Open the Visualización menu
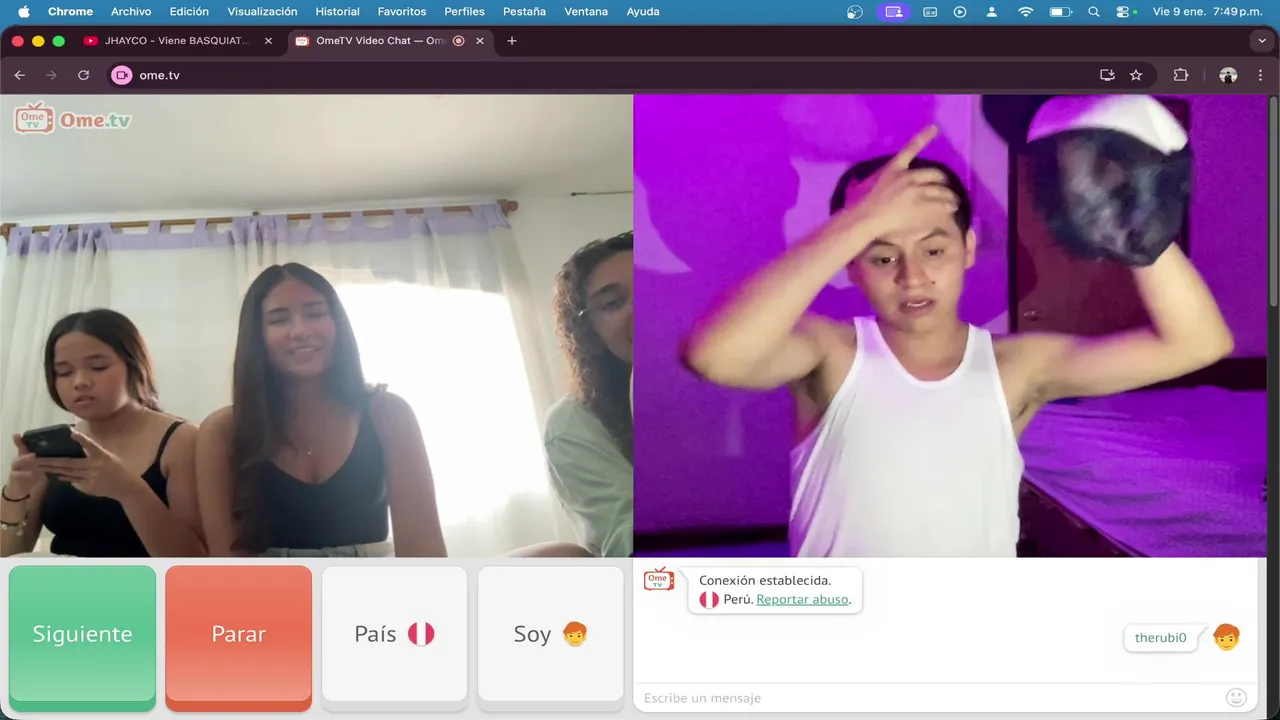Screen dimensions: 1280x720 [x=262, y=12]
